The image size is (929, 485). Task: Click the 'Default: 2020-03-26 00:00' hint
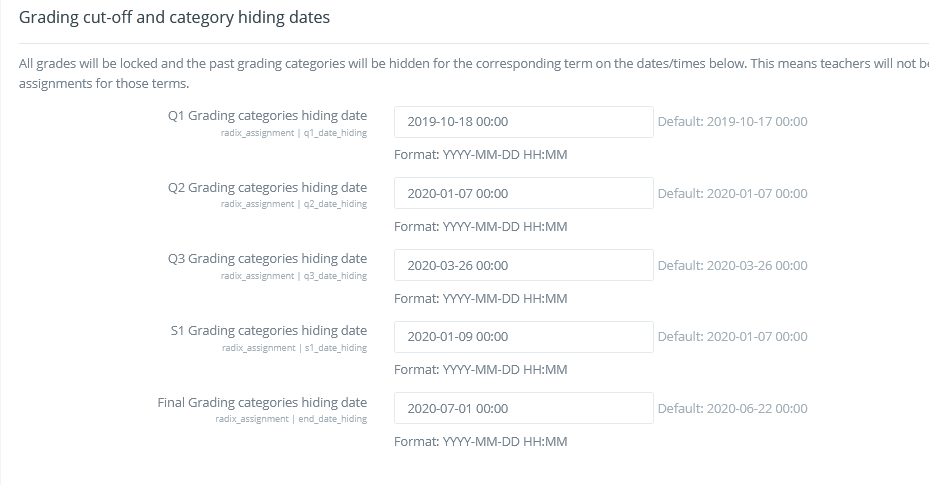(x=732, y=266)
